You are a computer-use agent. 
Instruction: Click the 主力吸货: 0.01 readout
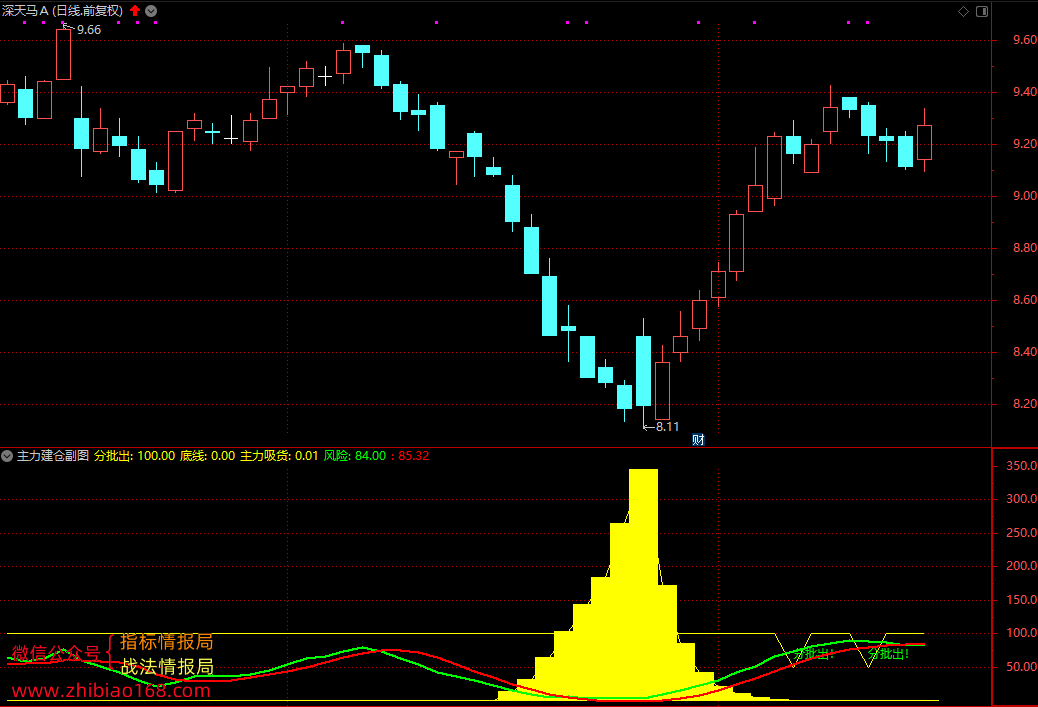pos(279,455)
